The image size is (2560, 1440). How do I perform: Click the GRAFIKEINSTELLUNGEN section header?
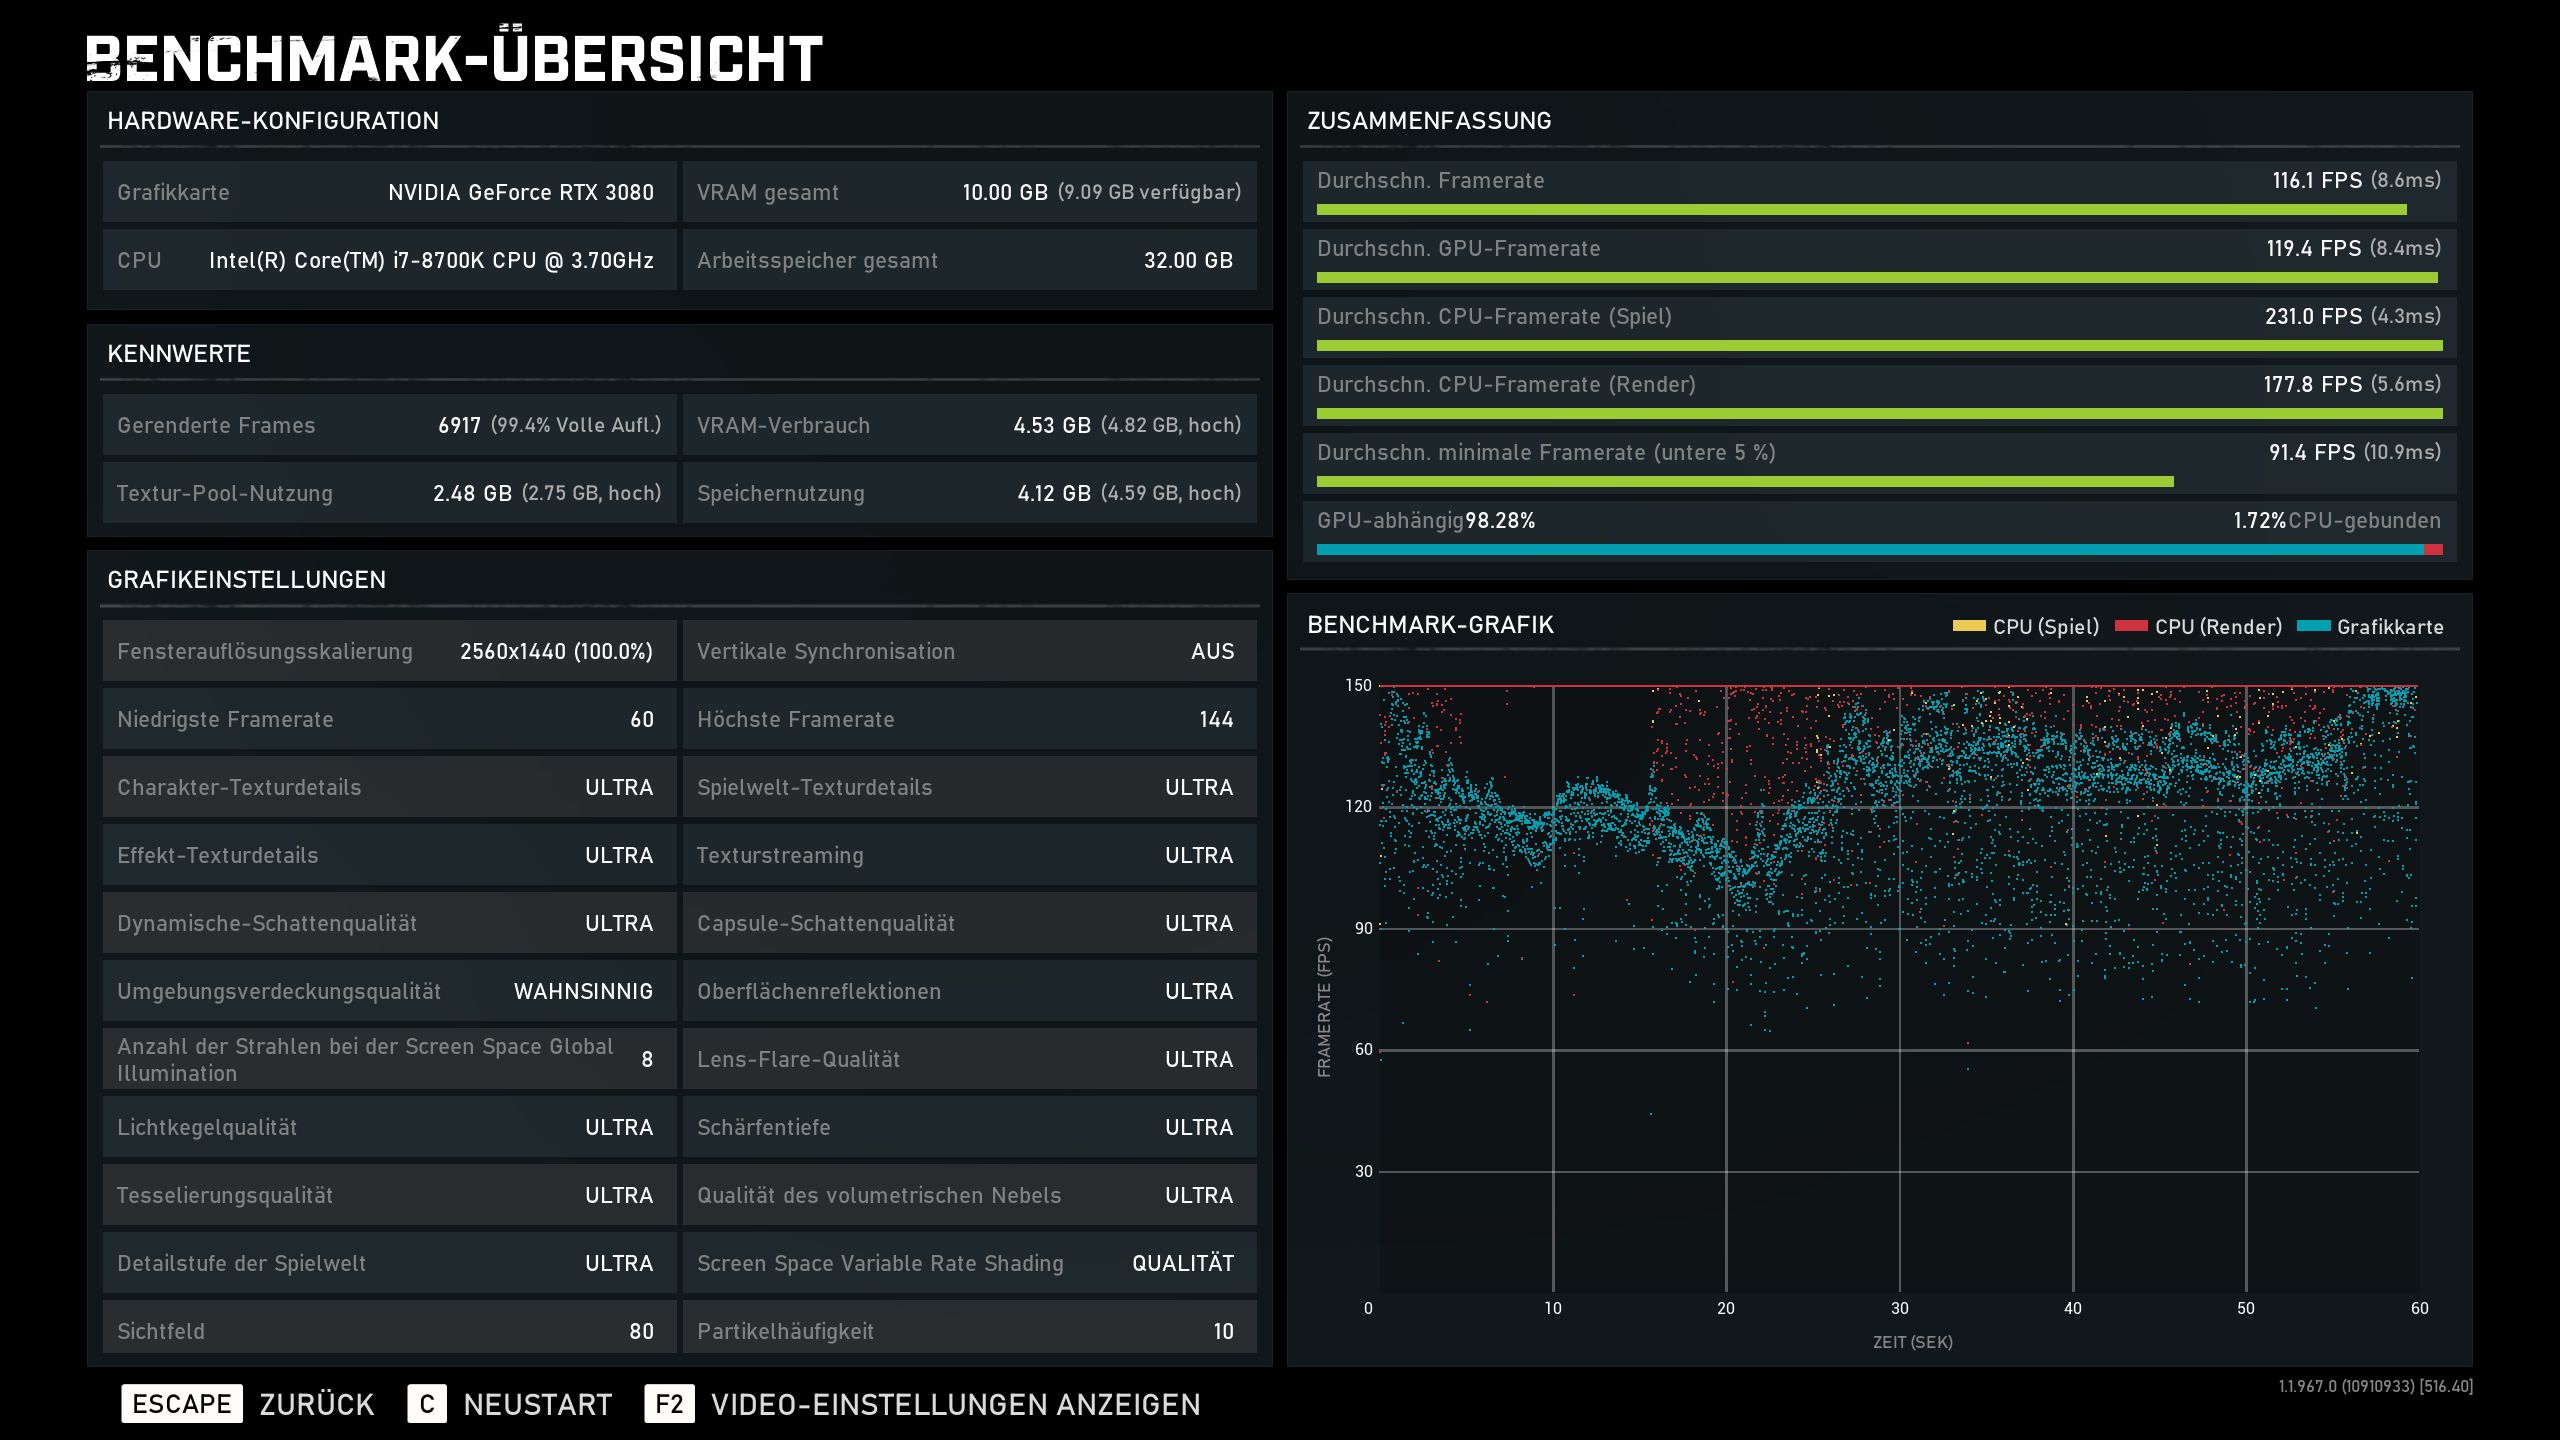pyautogui.click(x=246, y=580)
